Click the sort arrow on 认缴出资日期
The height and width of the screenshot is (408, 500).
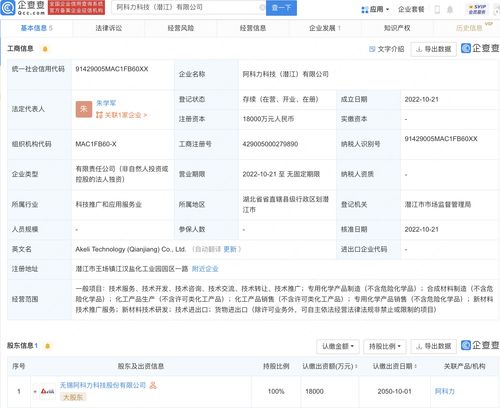click(x=415, y=366)
